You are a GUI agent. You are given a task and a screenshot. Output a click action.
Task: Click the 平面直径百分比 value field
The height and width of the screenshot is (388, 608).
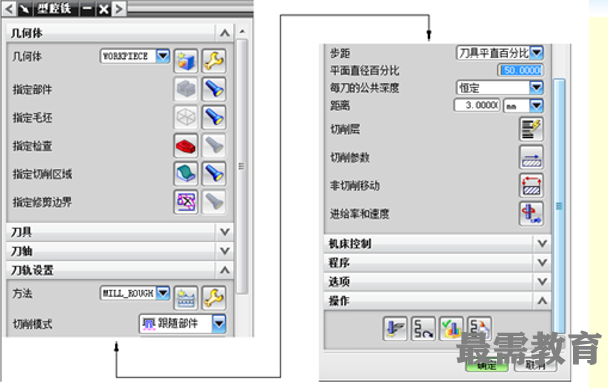pyautogui.click(x=521, y=70)
